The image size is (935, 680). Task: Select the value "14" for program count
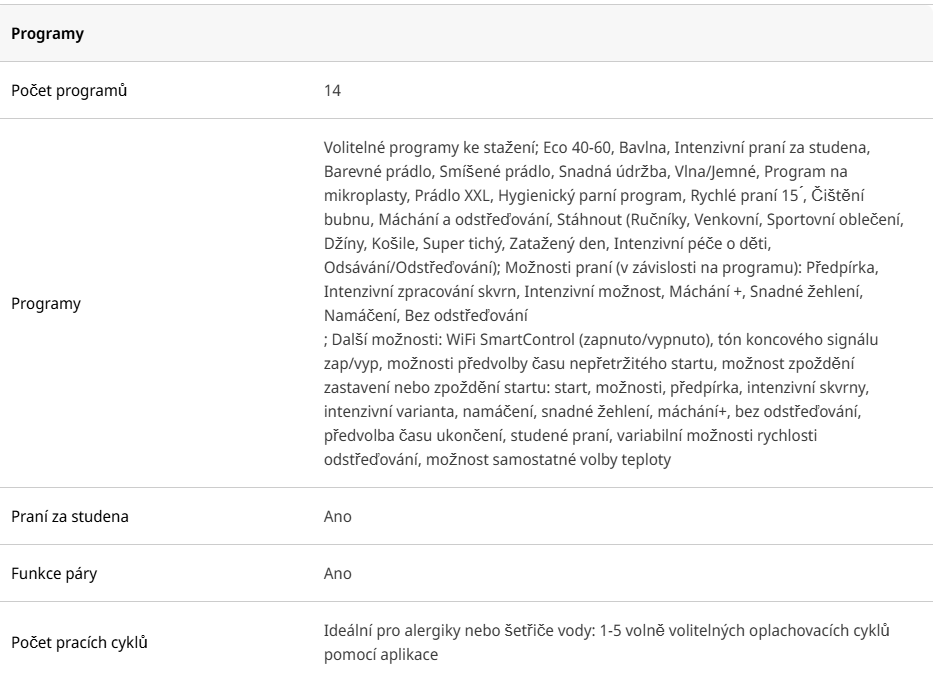(x=333, y=91)
